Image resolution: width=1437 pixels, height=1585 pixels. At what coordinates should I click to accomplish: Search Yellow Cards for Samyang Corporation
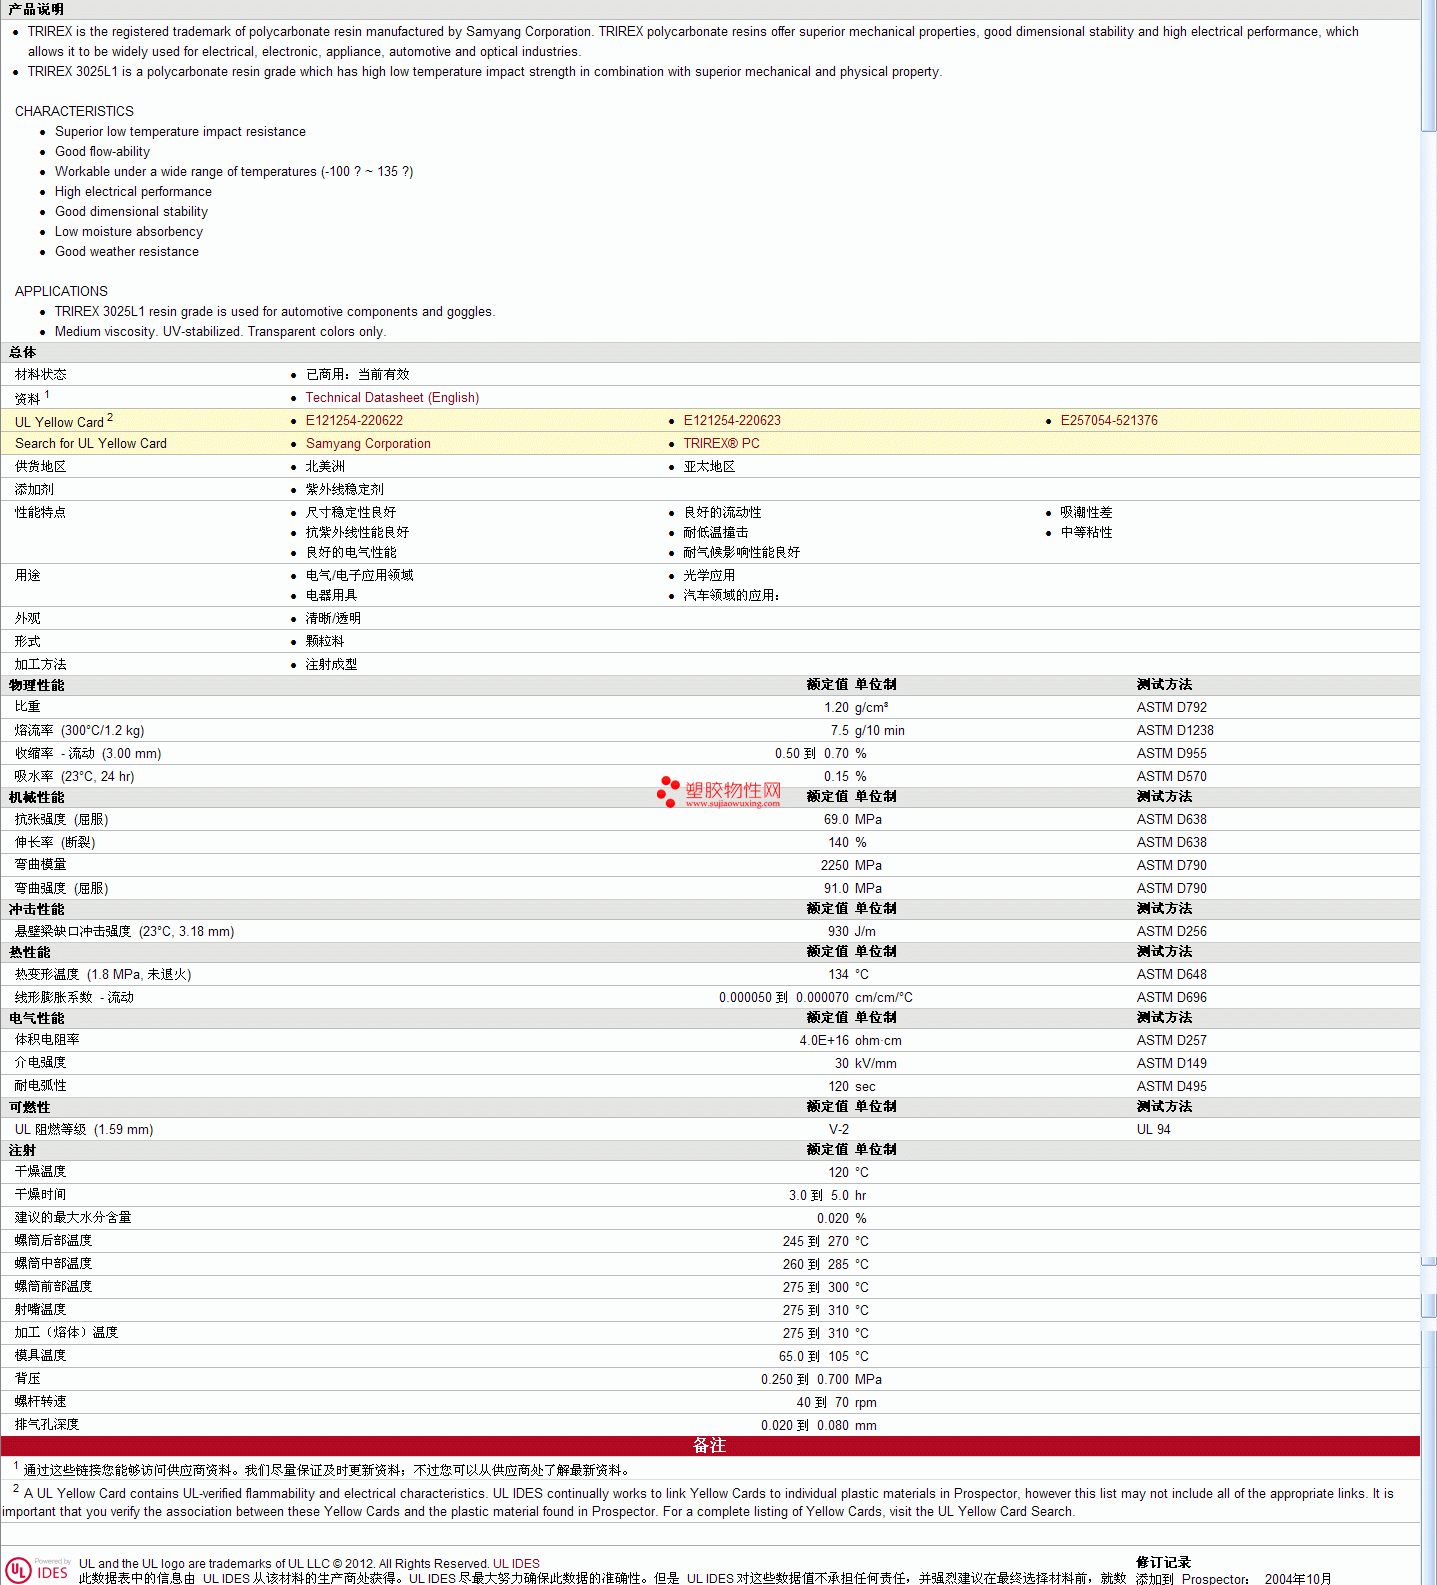coord(368,444)
